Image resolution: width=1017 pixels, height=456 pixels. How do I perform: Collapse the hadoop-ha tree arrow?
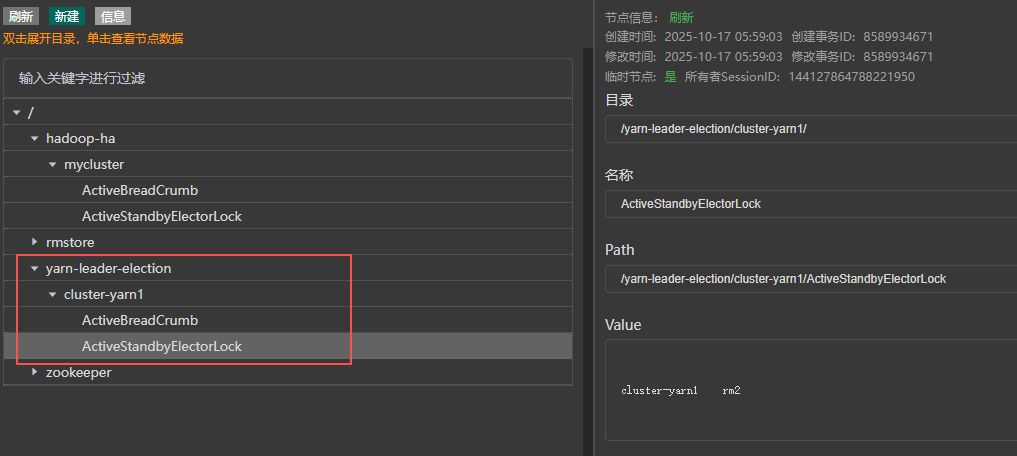(x=35, y=139)
